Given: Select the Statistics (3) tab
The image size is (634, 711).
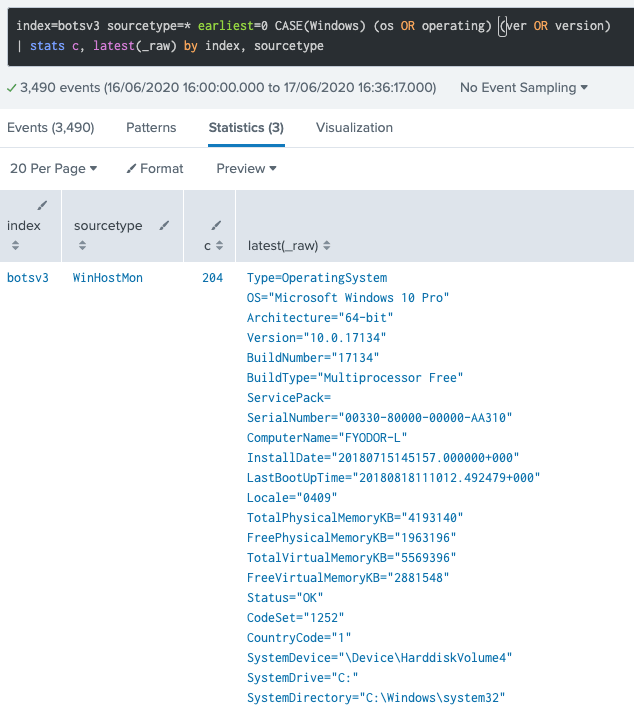Looking at the screenshot, I should click(246, 128).
